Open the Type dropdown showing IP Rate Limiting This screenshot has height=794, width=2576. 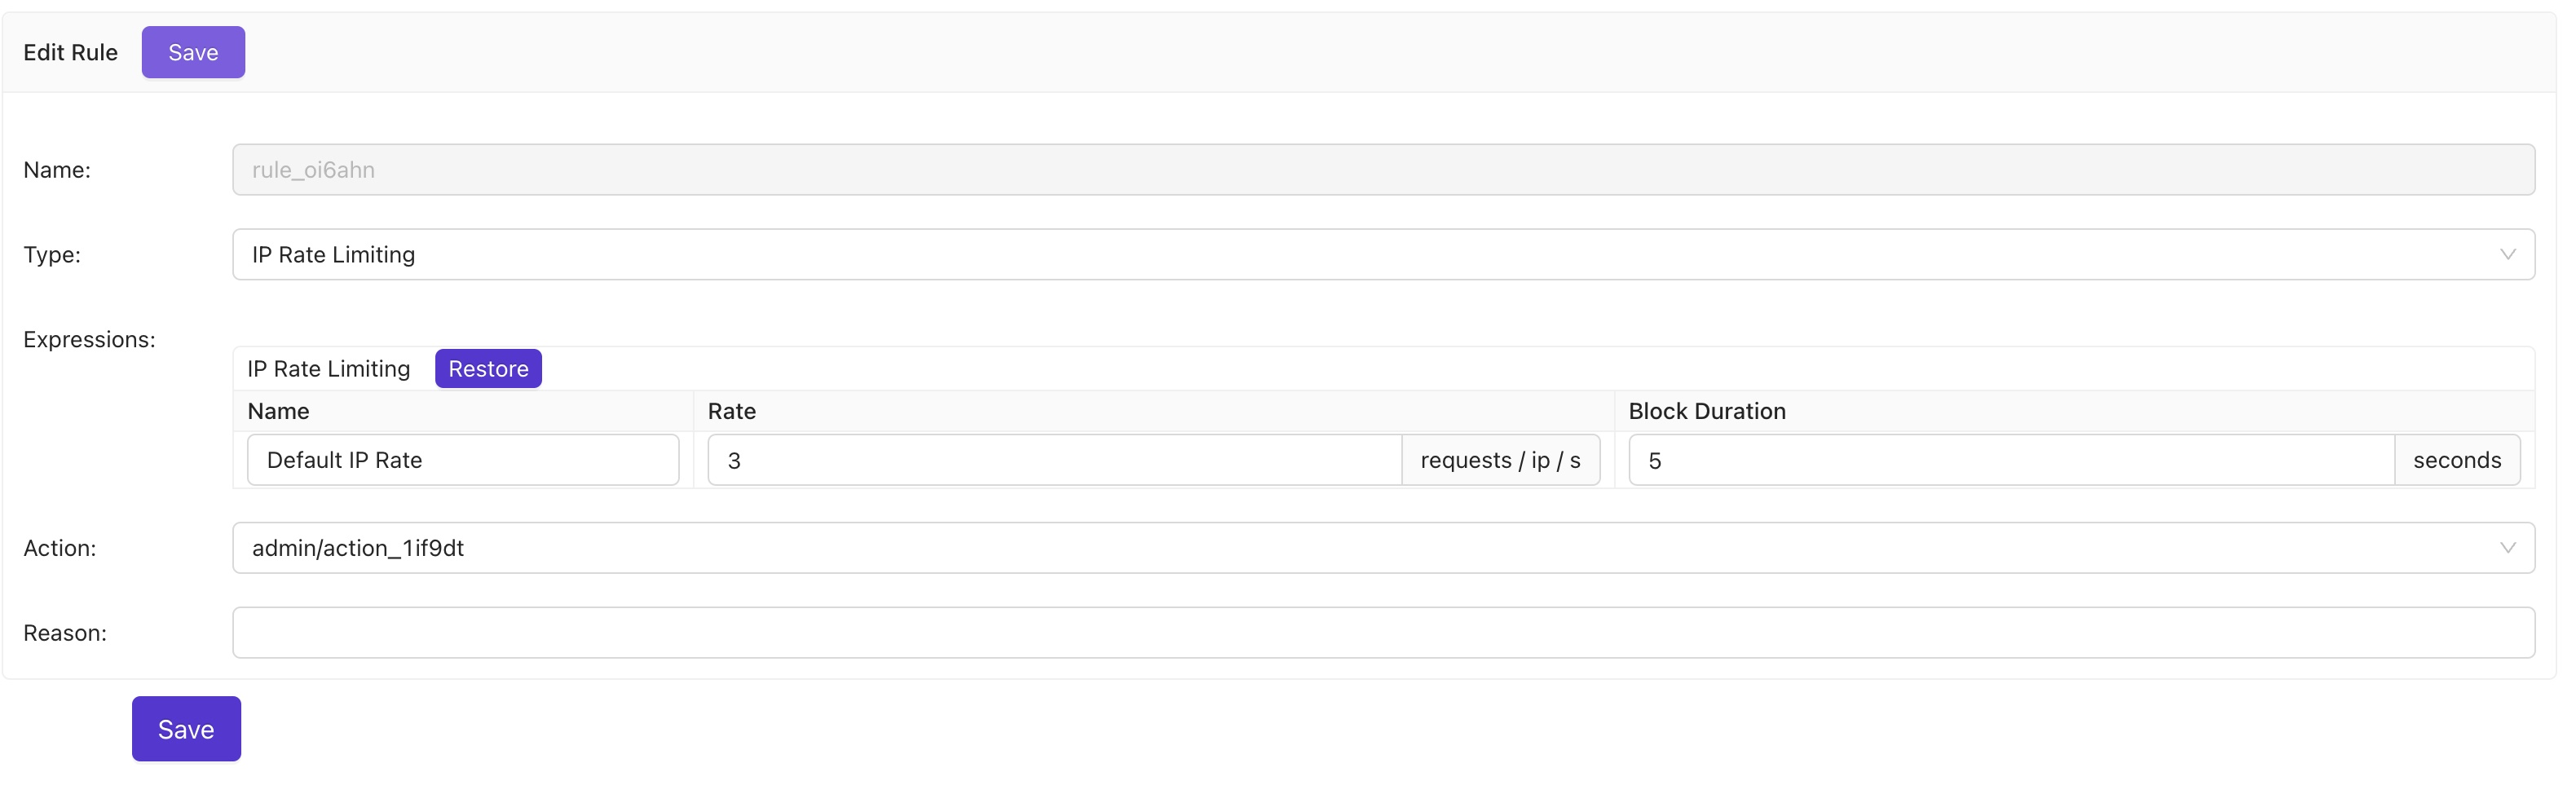[x=1380, y=255]
